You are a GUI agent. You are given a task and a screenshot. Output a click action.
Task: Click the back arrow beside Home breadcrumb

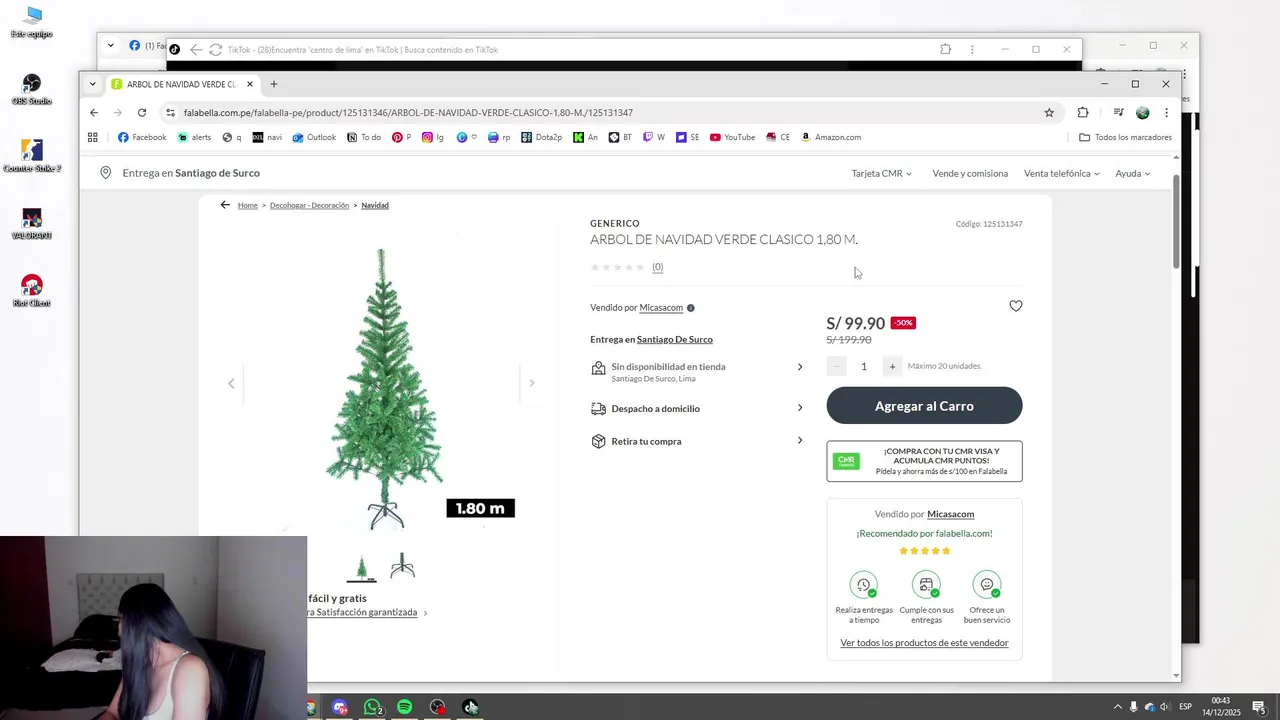pos(225,205)
